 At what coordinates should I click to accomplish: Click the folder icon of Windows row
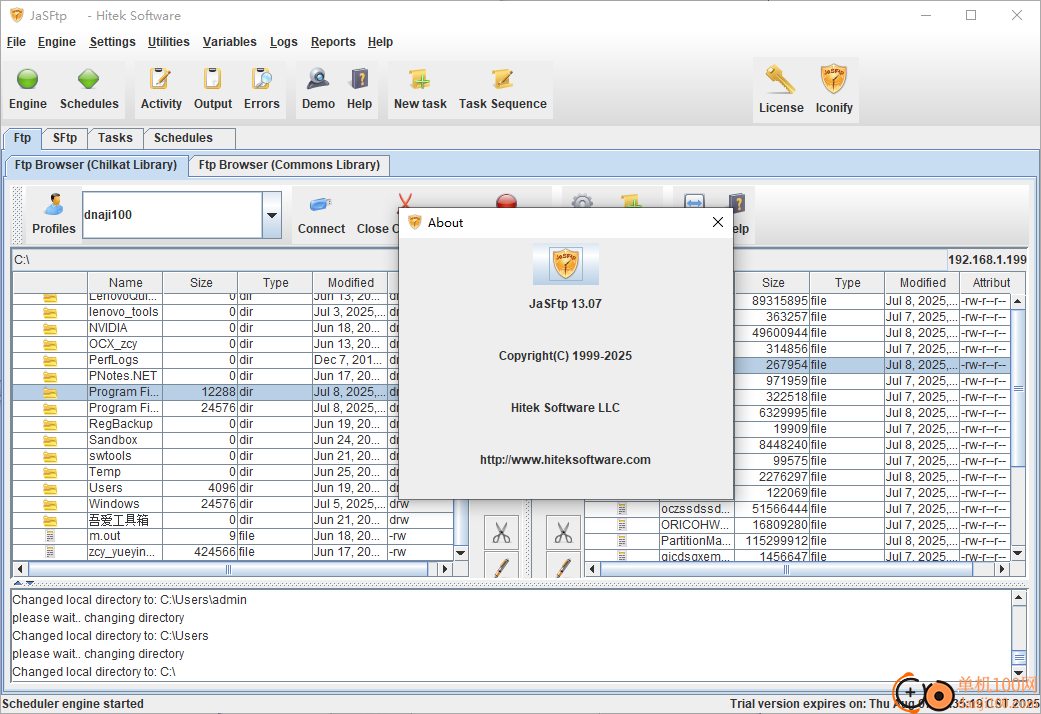coord(50,504)
